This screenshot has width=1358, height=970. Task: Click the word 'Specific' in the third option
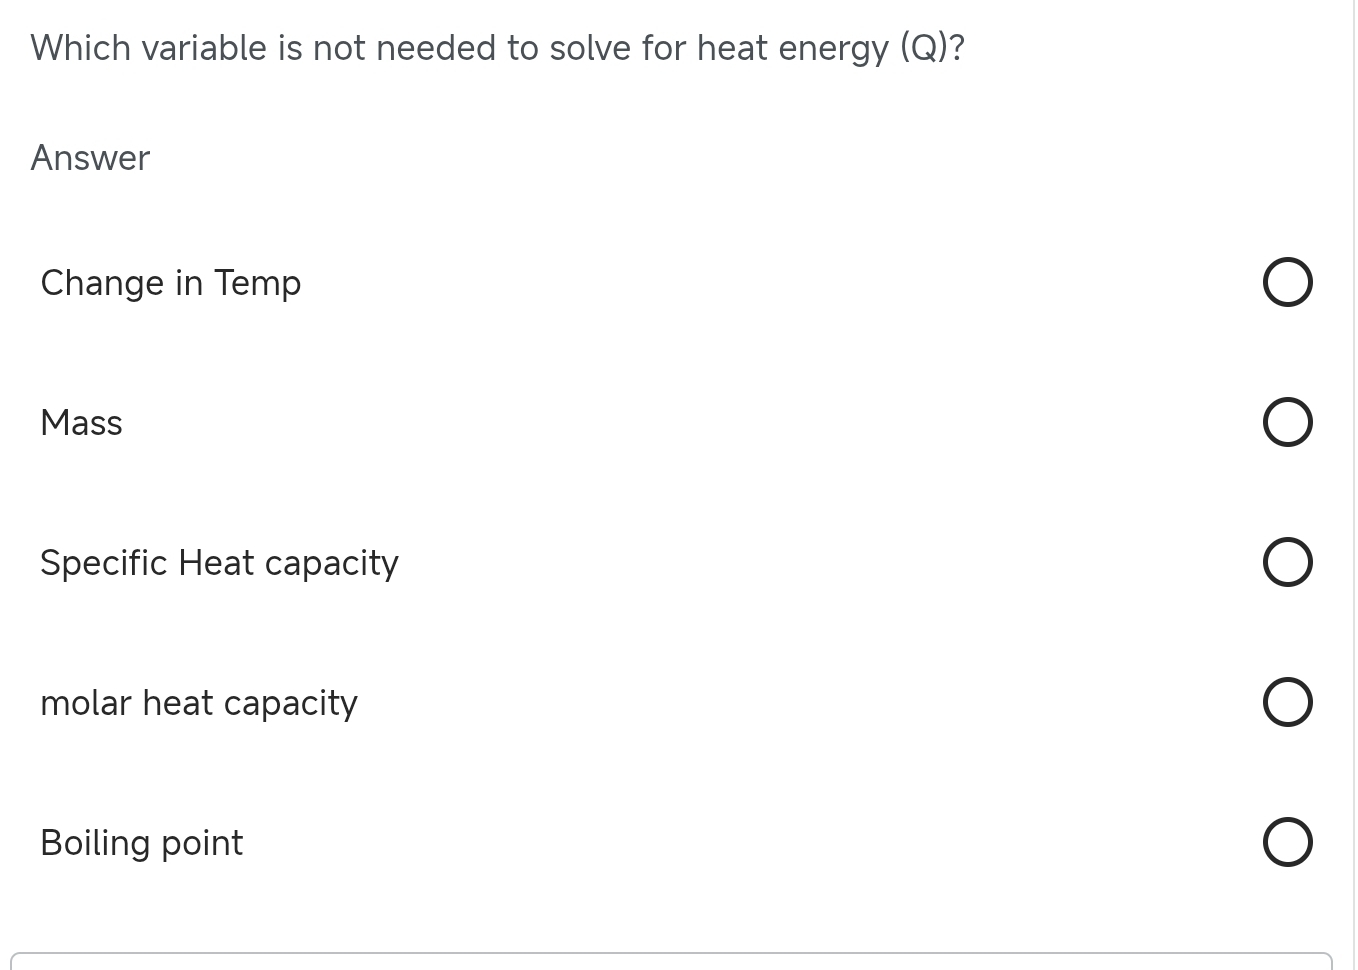click(x=103, y=563)
